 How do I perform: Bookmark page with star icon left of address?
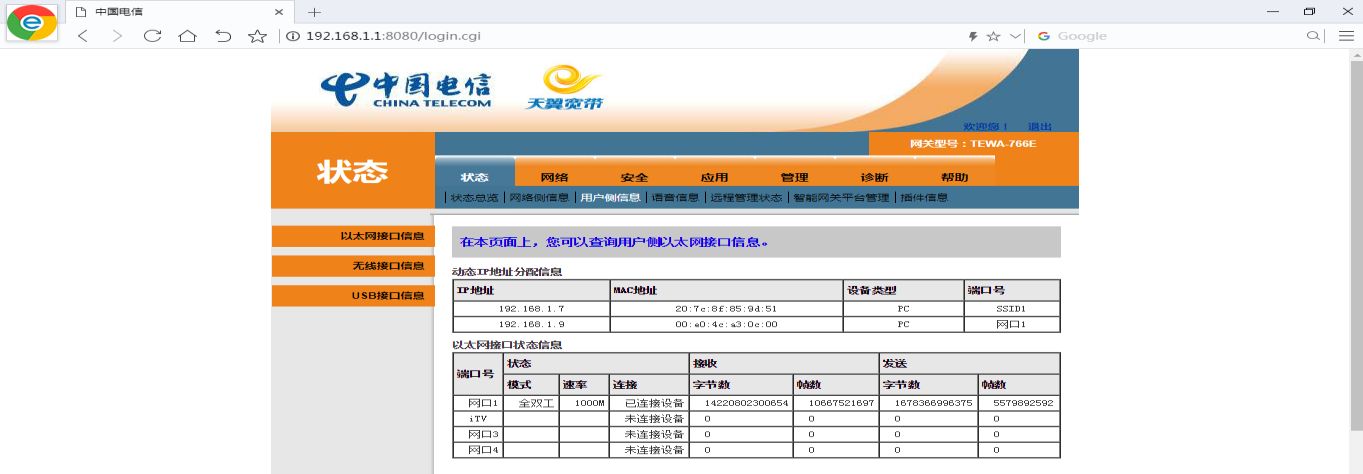coord(257,36)
